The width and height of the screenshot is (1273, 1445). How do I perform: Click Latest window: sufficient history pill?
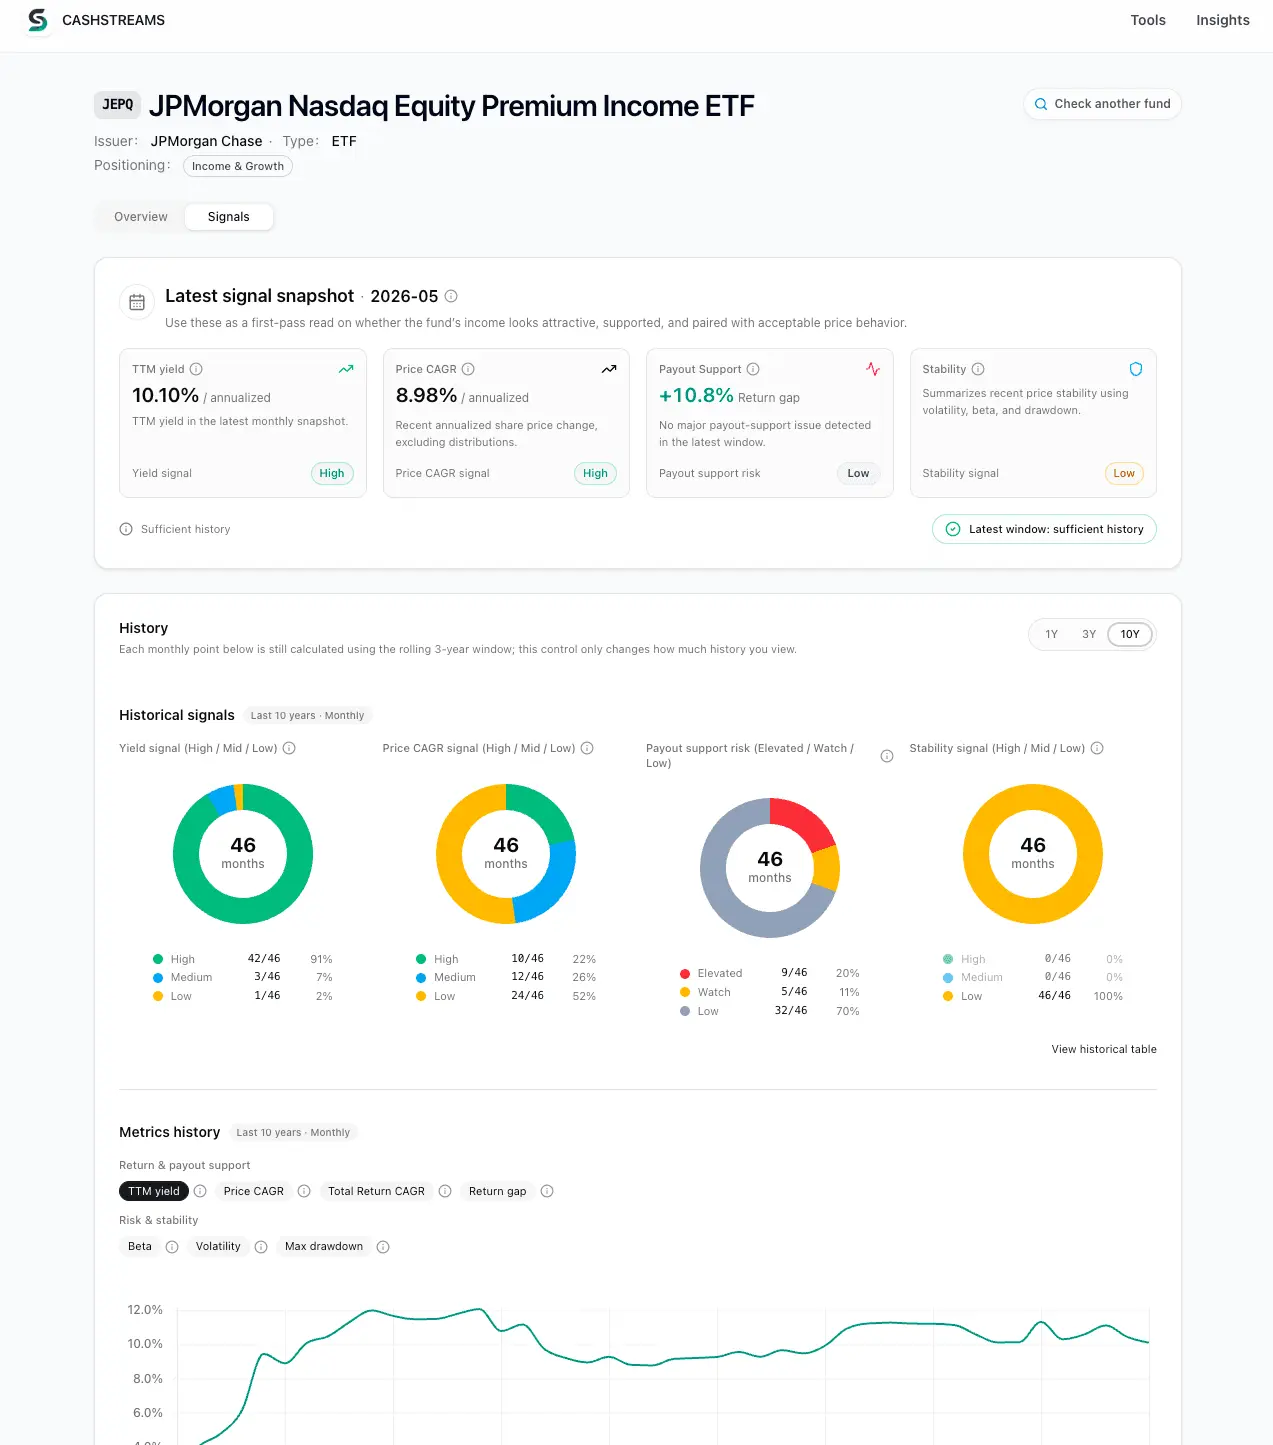tap(1044, 529)
